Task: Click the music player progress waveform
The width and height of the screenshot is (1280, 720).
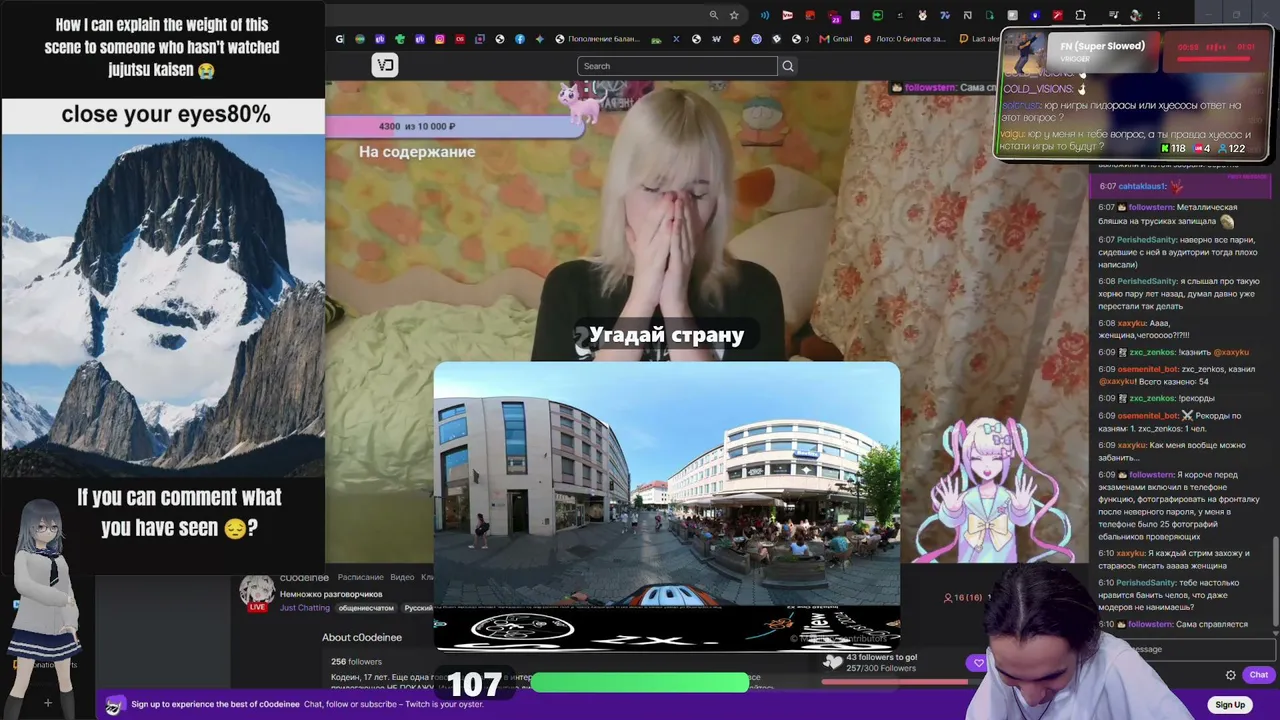Action: point(1216,47)
